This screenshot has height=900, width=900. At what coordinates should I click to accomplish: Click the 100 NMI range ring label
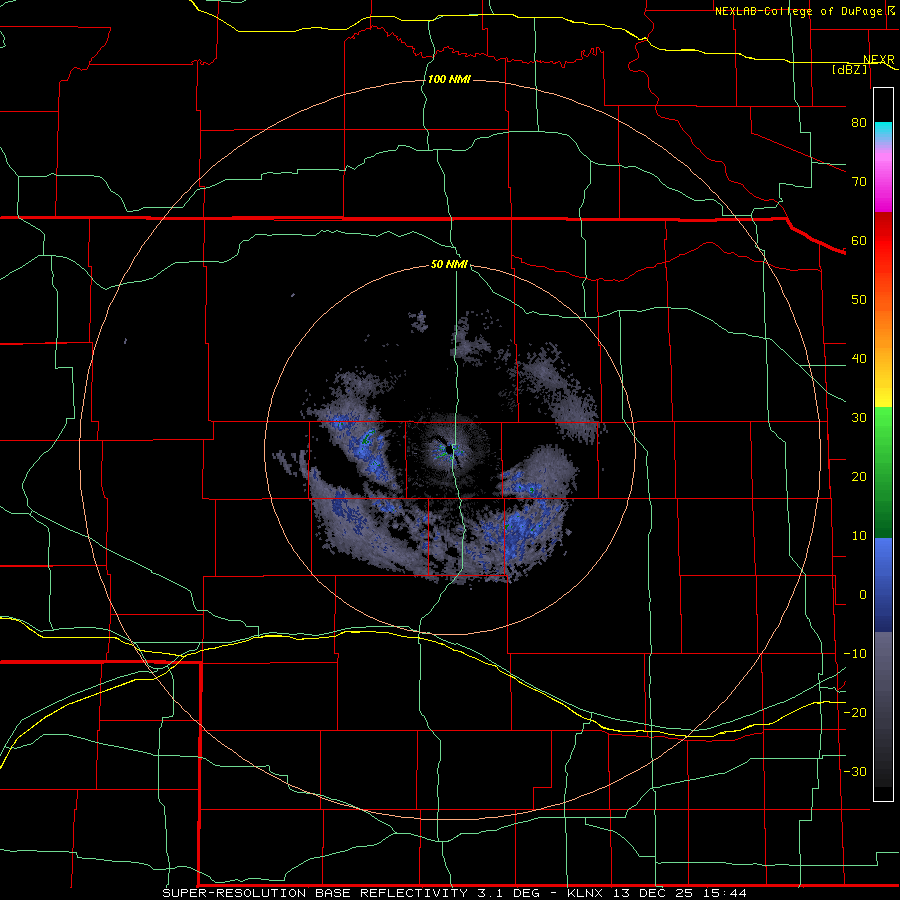coord(449,79)
